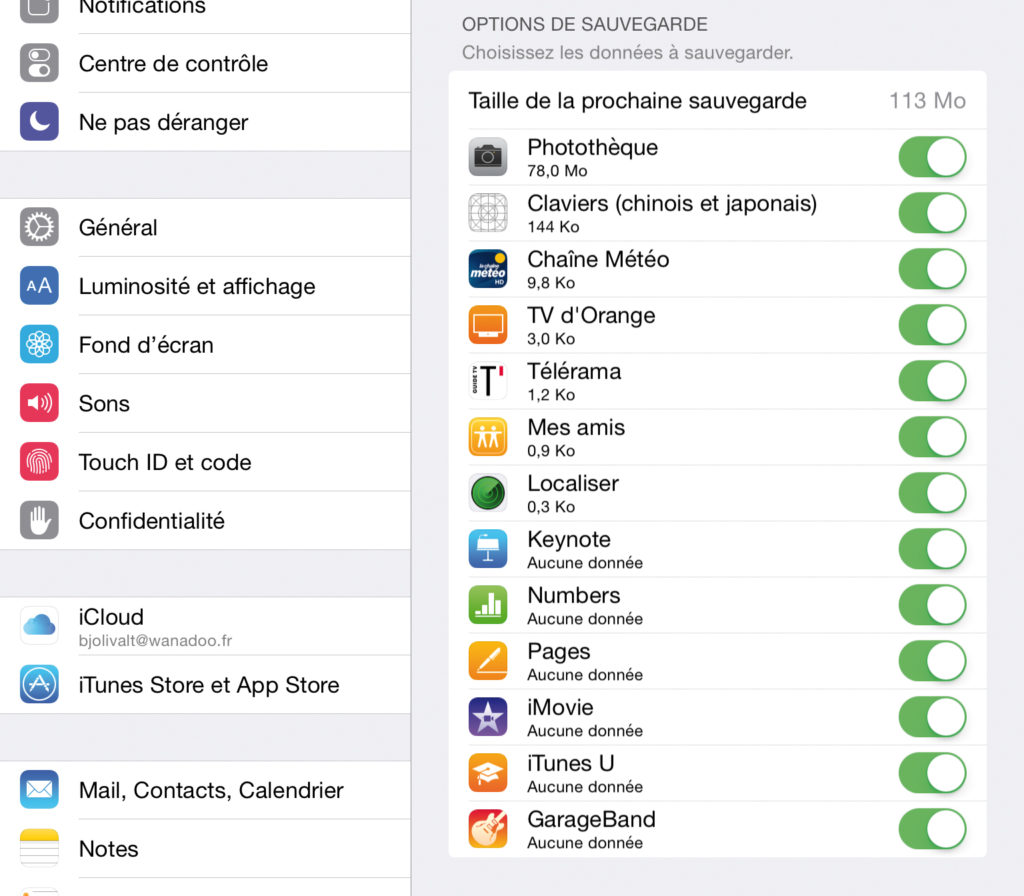The width and height of the screenshot is (1024, 896).
Task: Tap the App Store icon in sidebar
Action: click(39, 684)
